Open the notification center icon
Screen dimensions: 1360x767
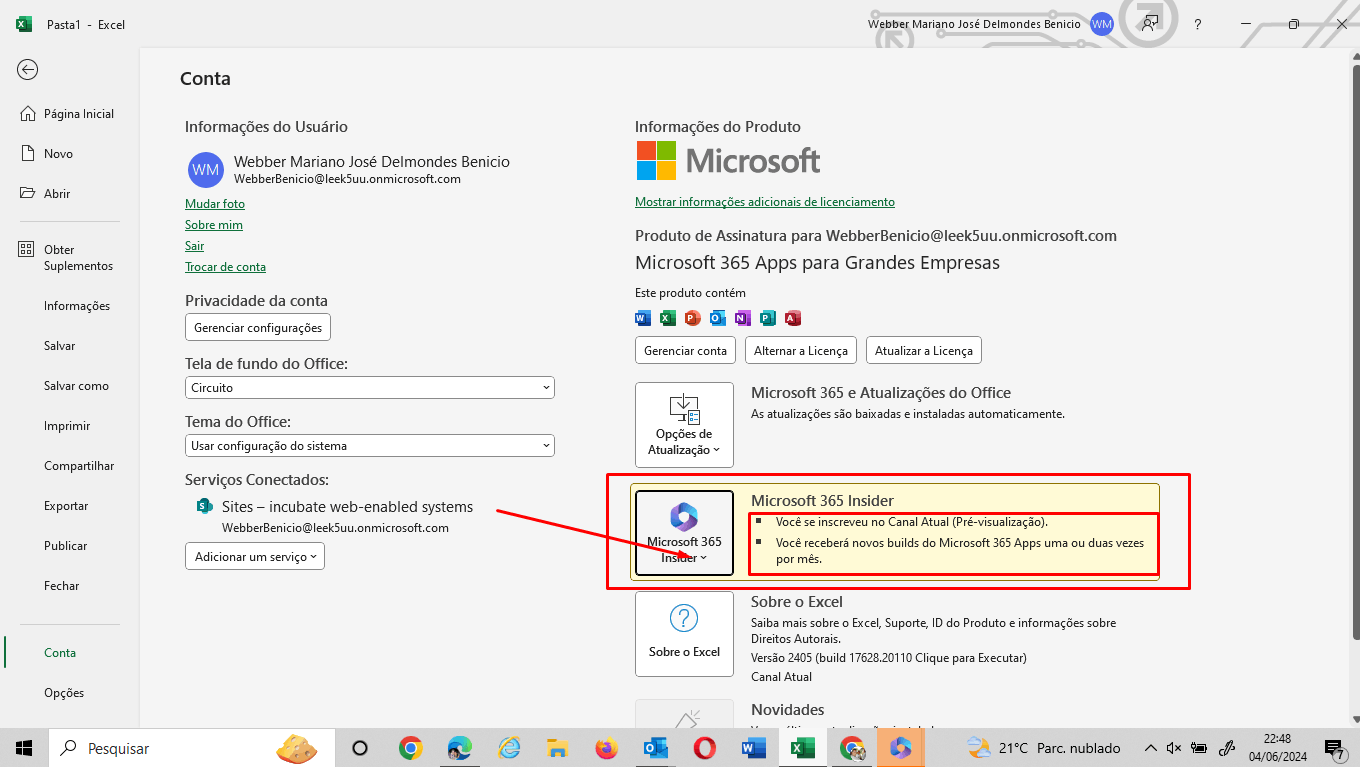pyautogui.click(x=1333, y=748)
